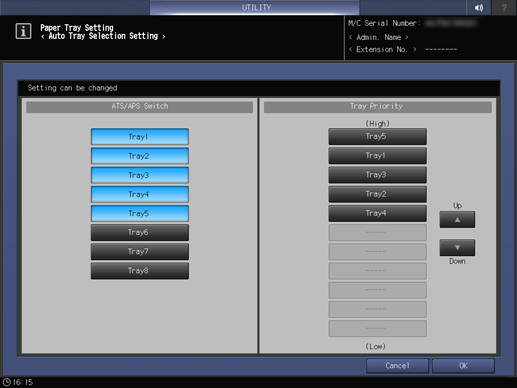
Task: Open the UTILITY tab
Action: click(255, 7)
